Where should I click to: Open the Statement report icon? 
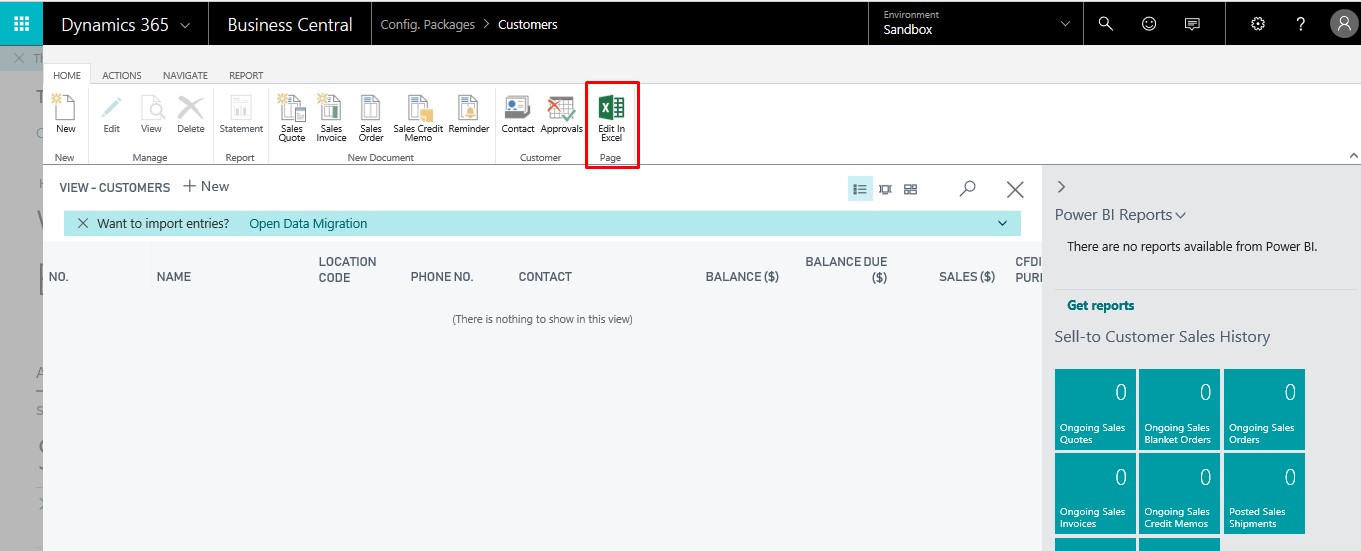241,114
